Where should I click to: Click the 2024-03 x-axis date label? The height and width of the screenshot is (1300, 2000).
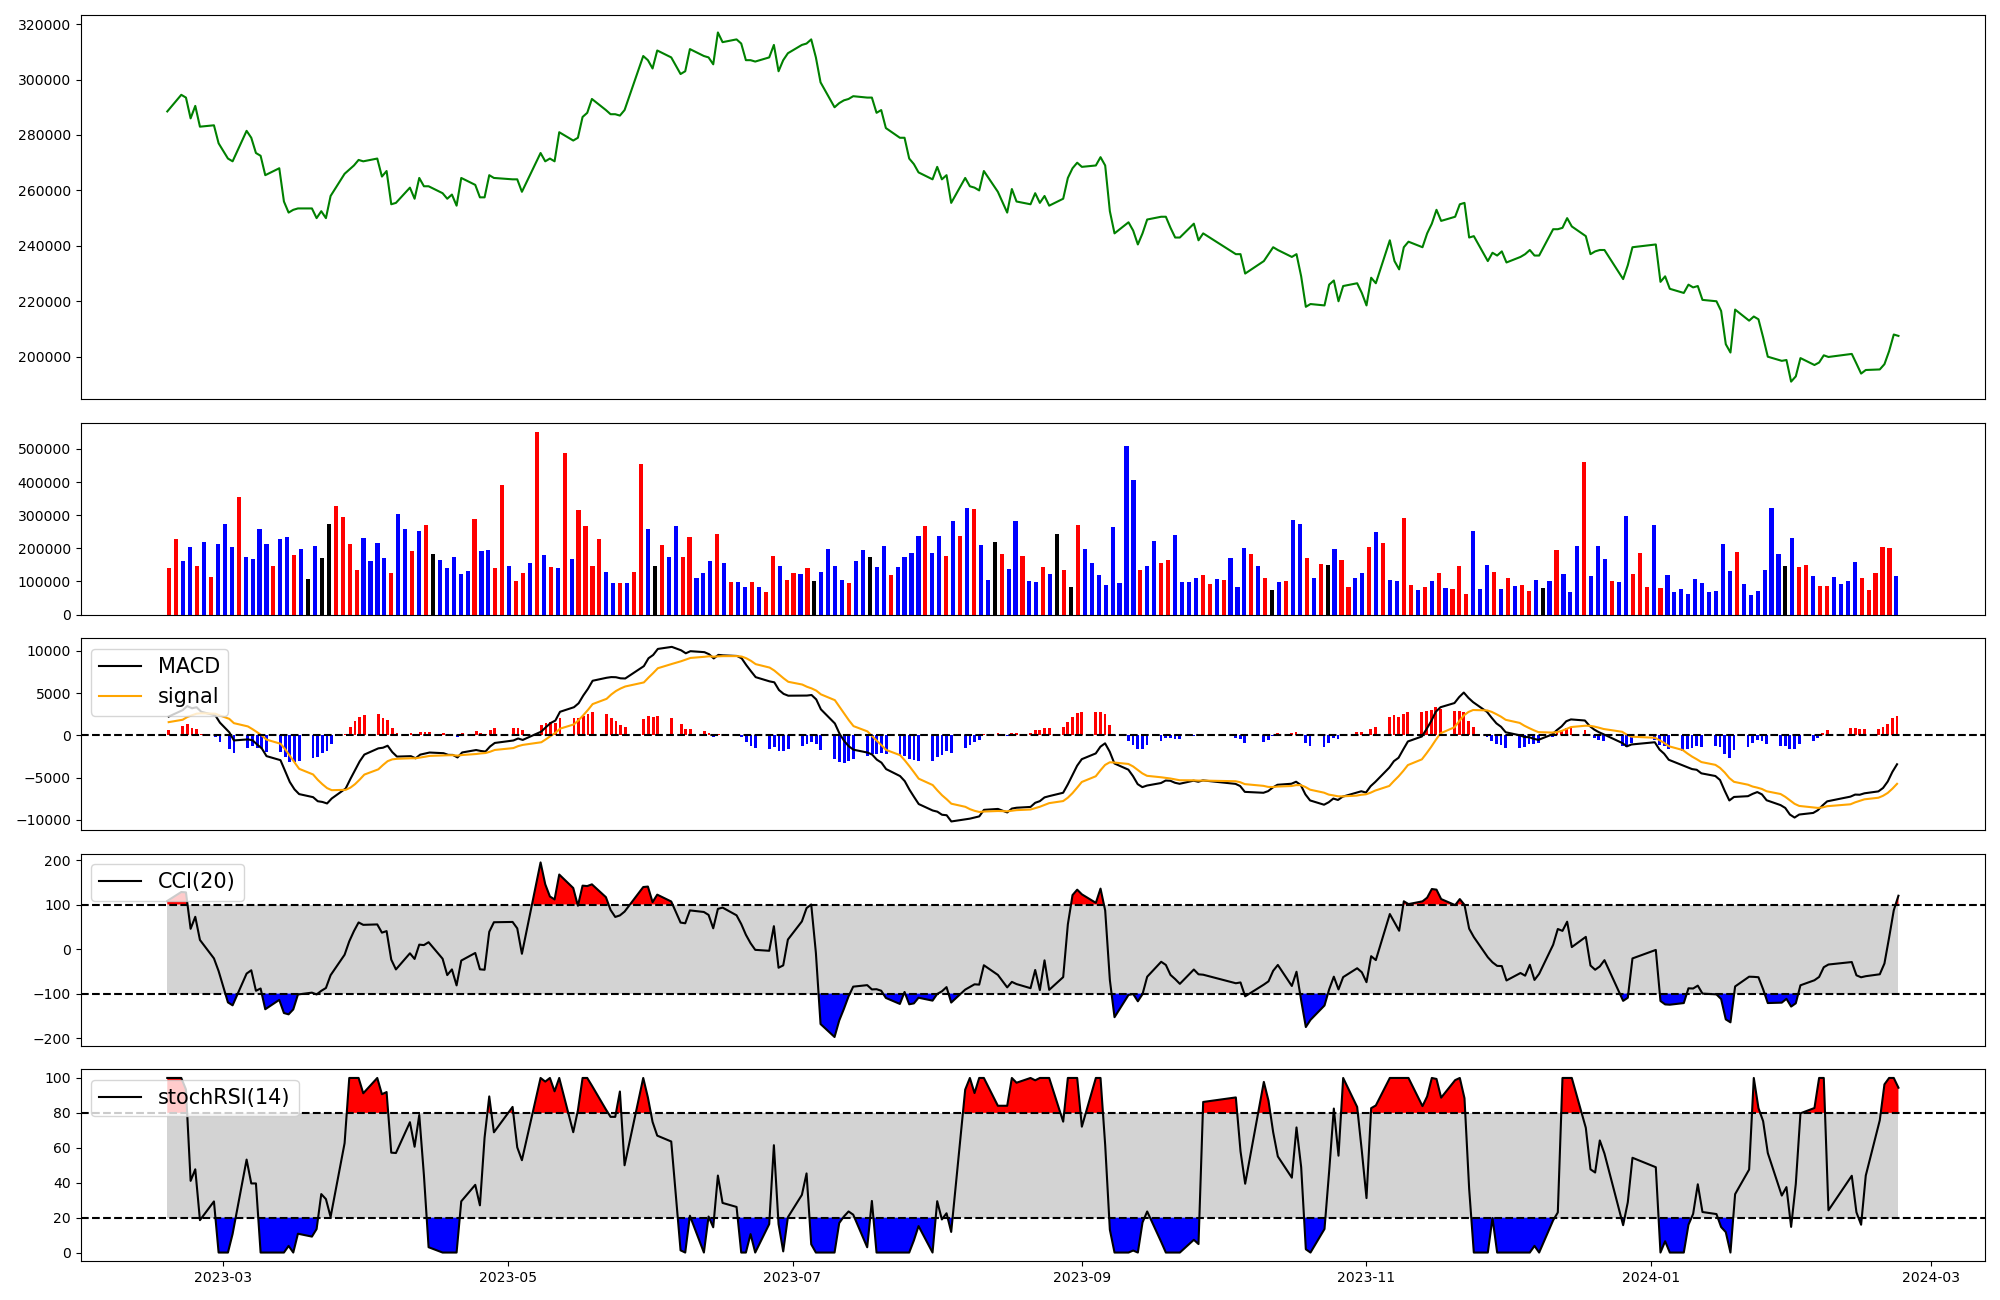point(1931,1277)
